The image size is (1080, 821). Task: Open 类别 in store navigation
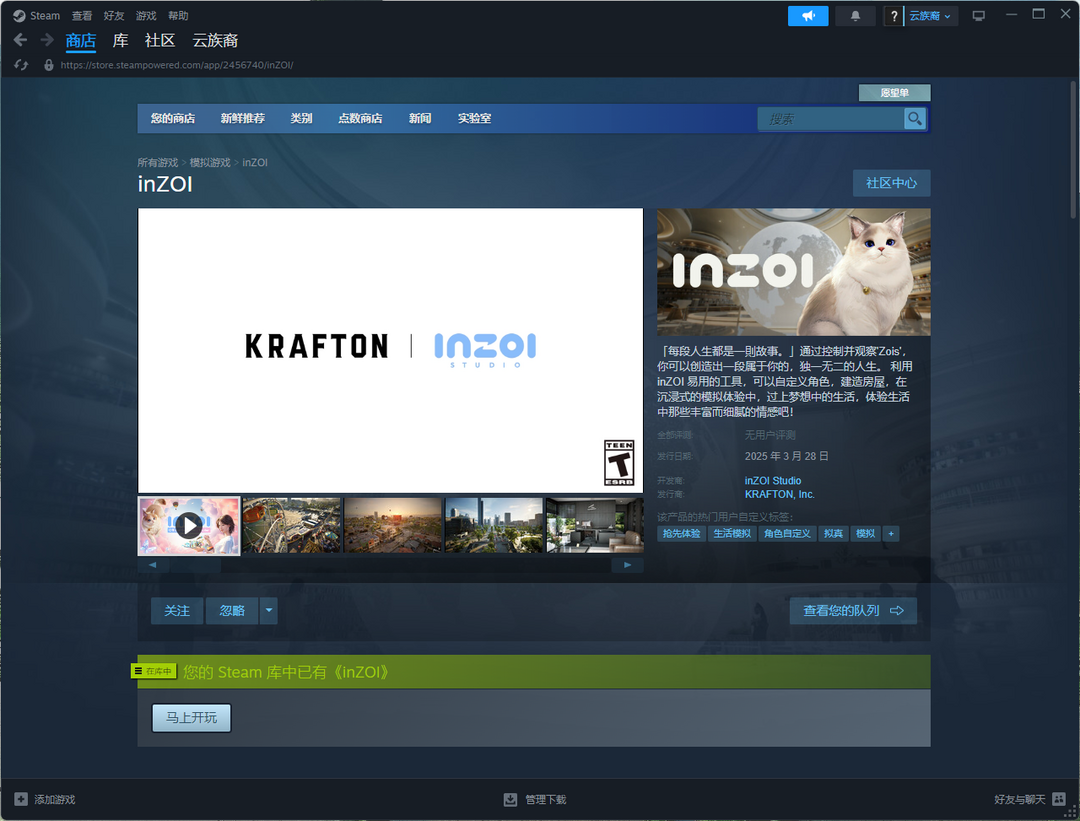click(x=301, y=118)
